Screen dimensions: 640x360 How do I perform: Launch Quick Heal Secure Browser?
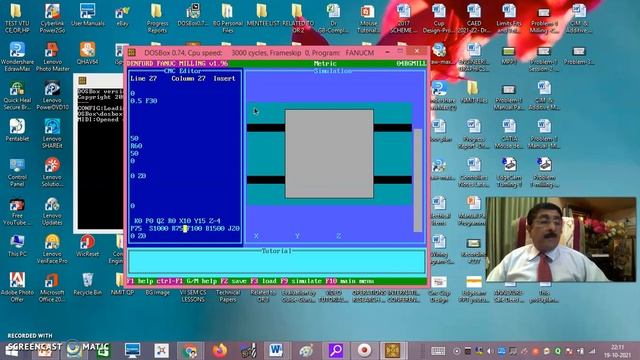(17, 95)
